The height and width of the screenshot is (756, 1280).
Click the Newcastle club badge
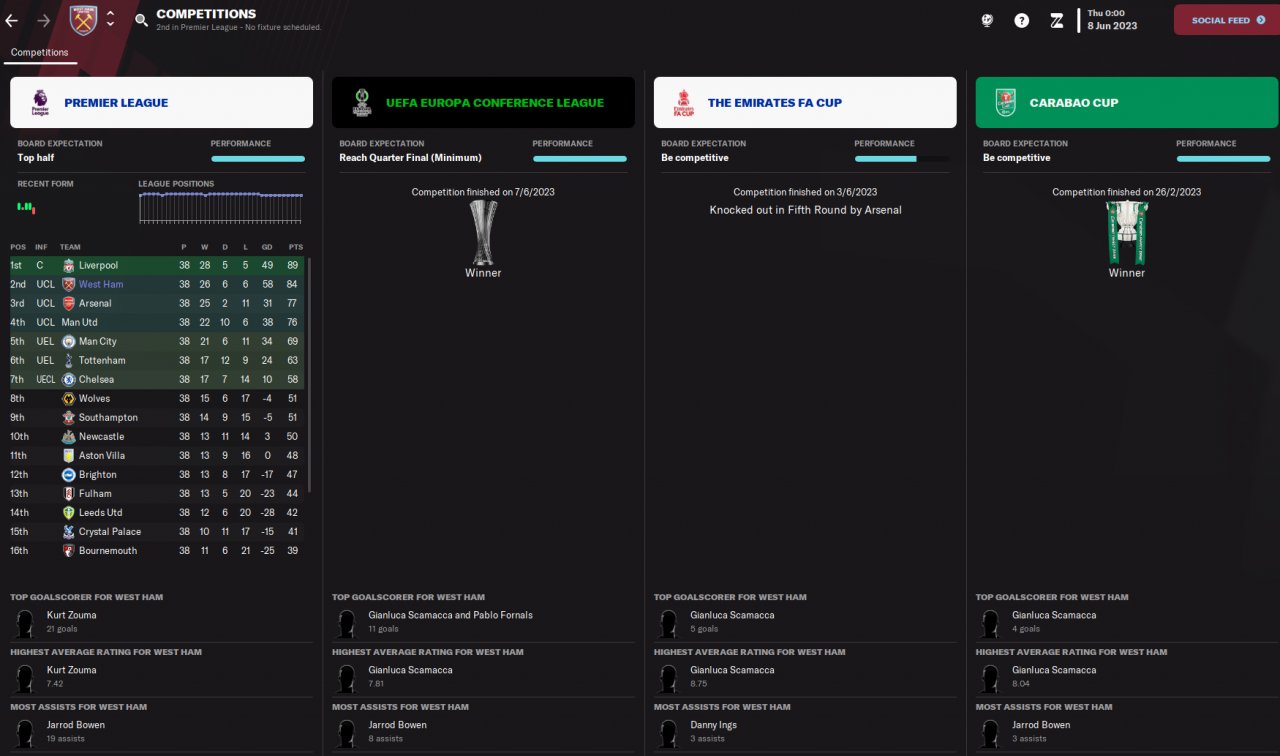(68, 436)
